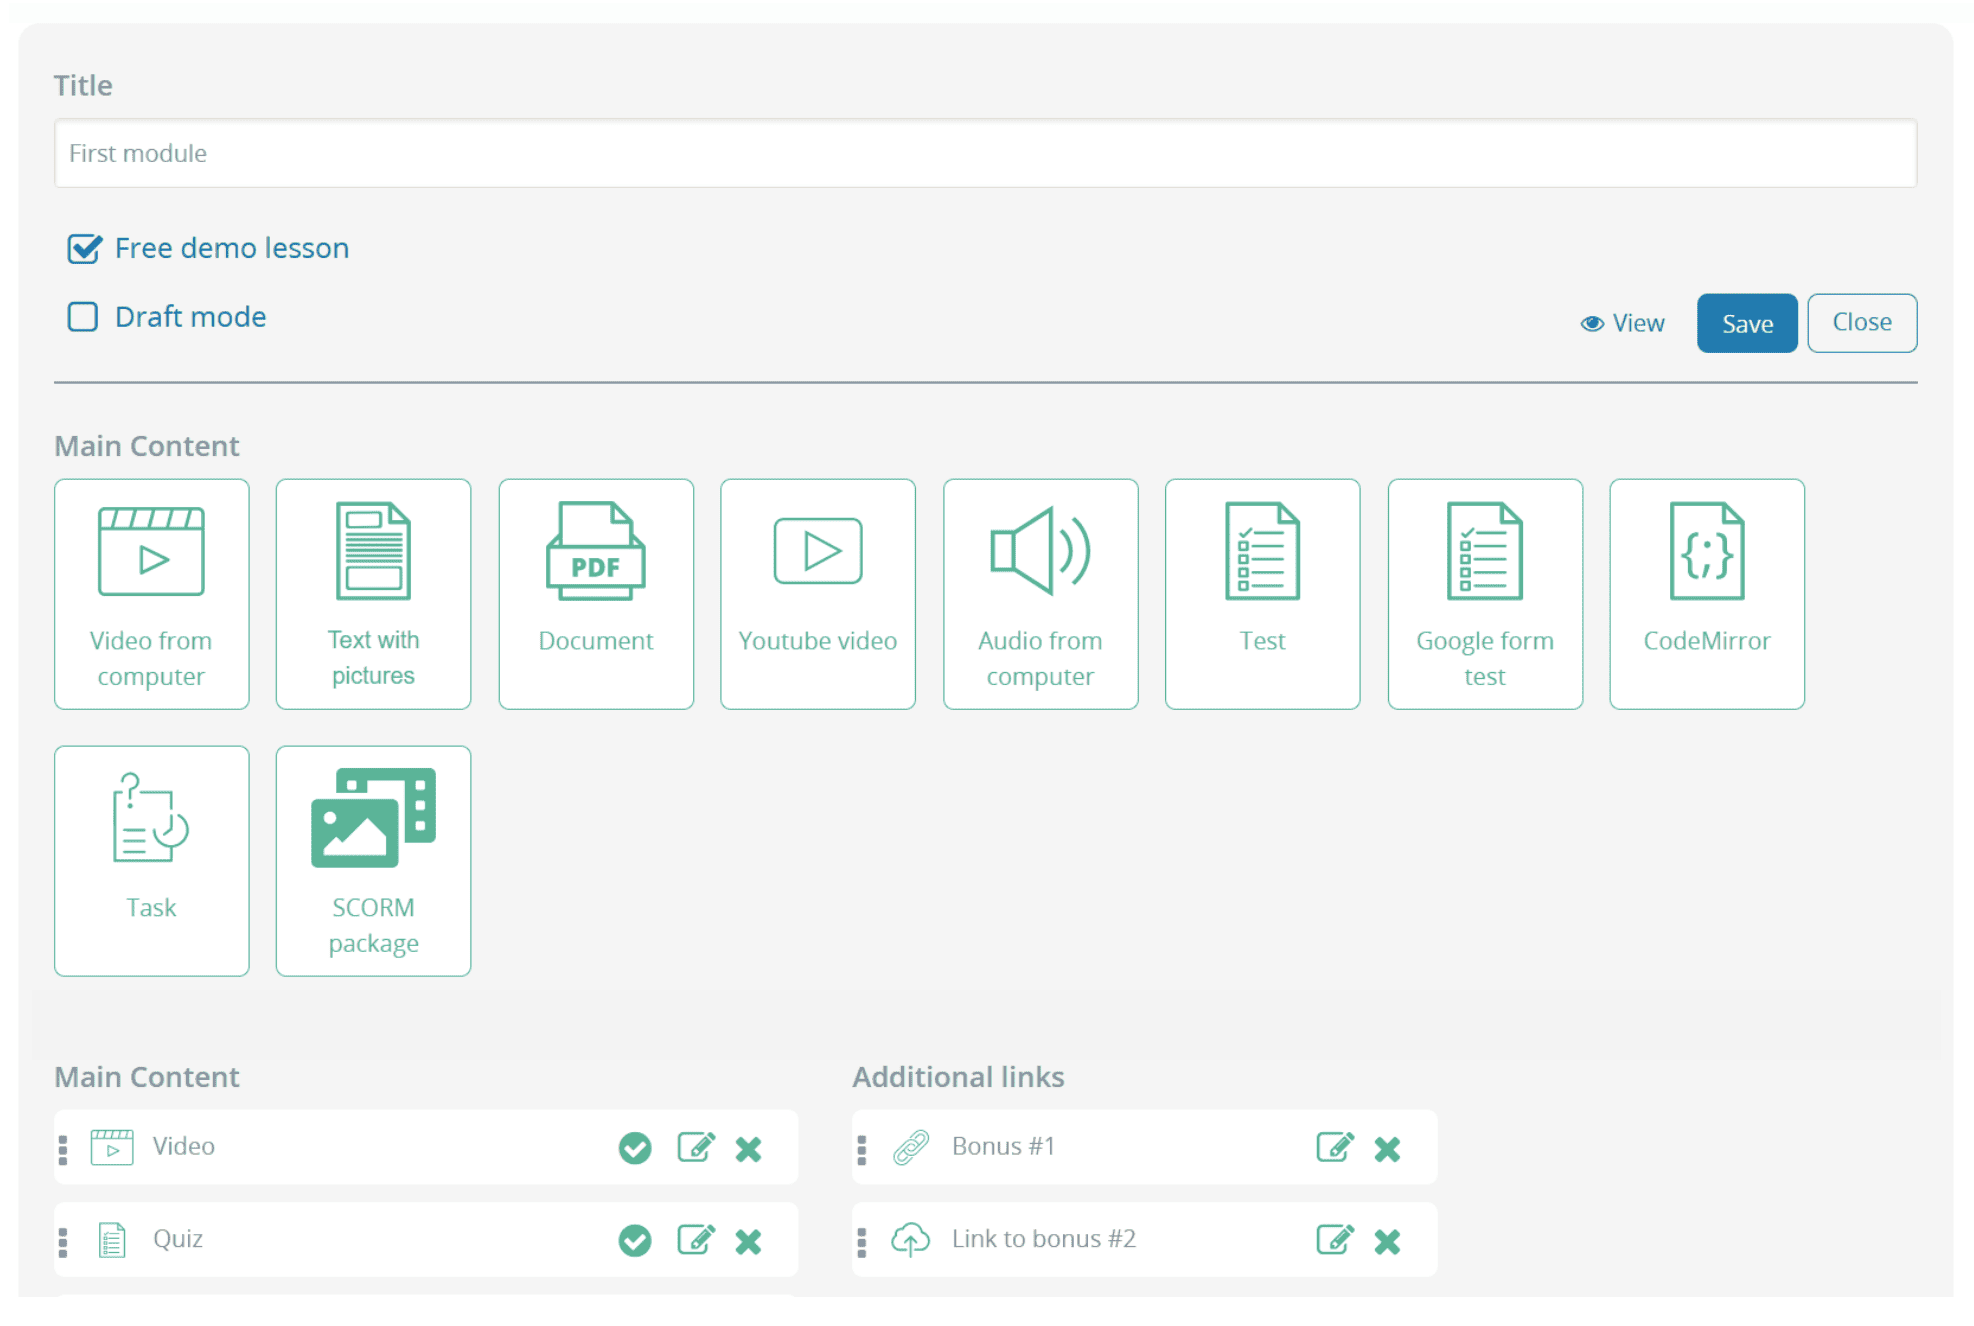
Task: Add an Audio from computer block
Action: click(1040, 594)
